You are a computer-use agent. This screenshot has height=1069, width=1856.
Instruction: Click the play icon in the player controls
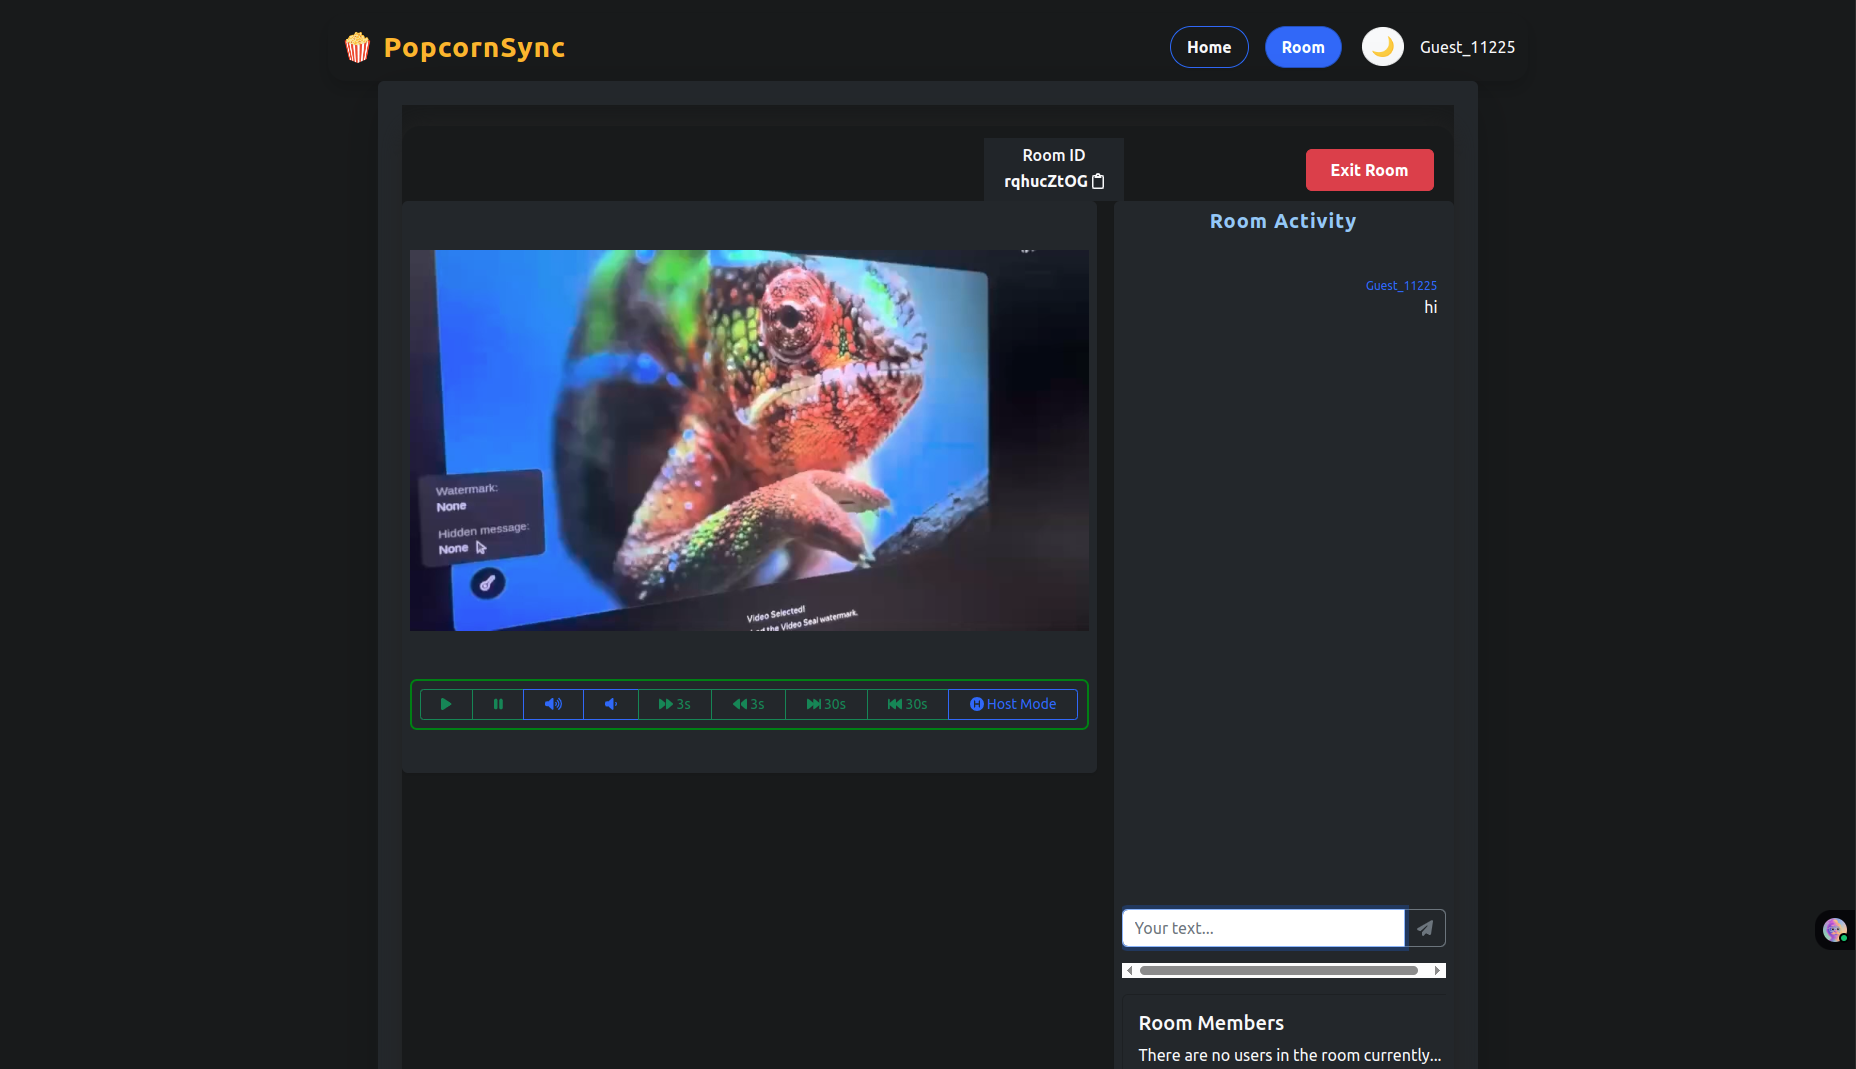tap(445, 704)
